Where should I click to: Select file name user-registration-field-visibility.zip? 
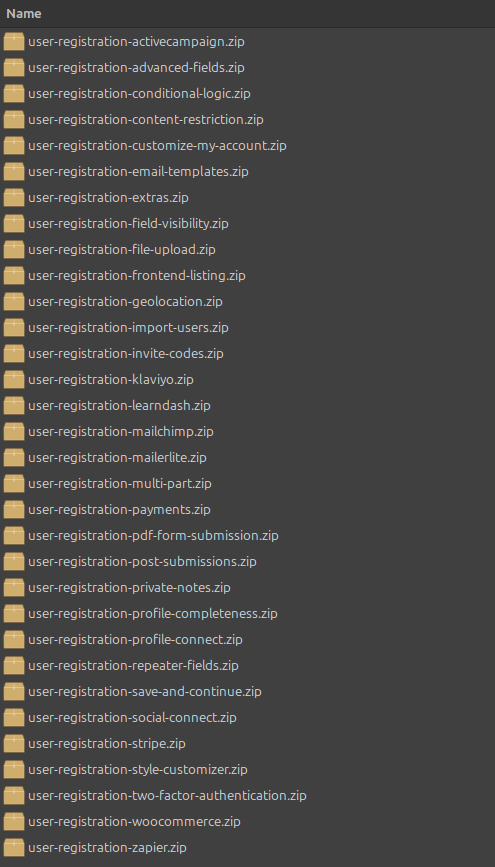pos(128,223)
